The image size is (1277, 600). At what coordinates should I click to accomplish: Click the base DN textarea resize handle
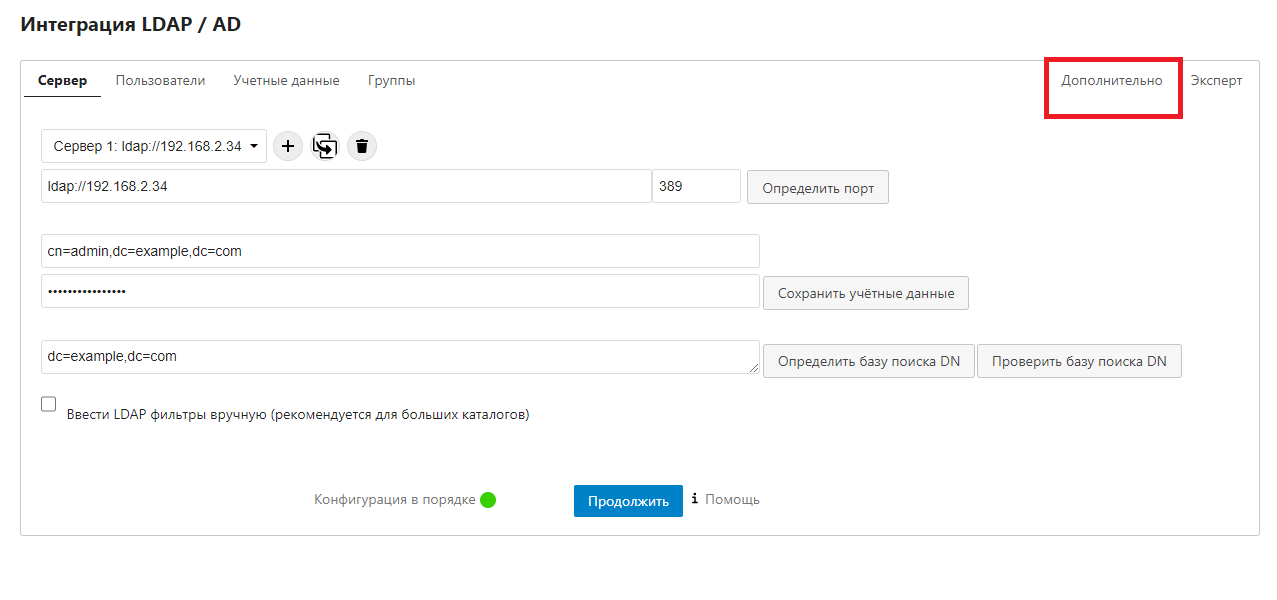point(754,369)
